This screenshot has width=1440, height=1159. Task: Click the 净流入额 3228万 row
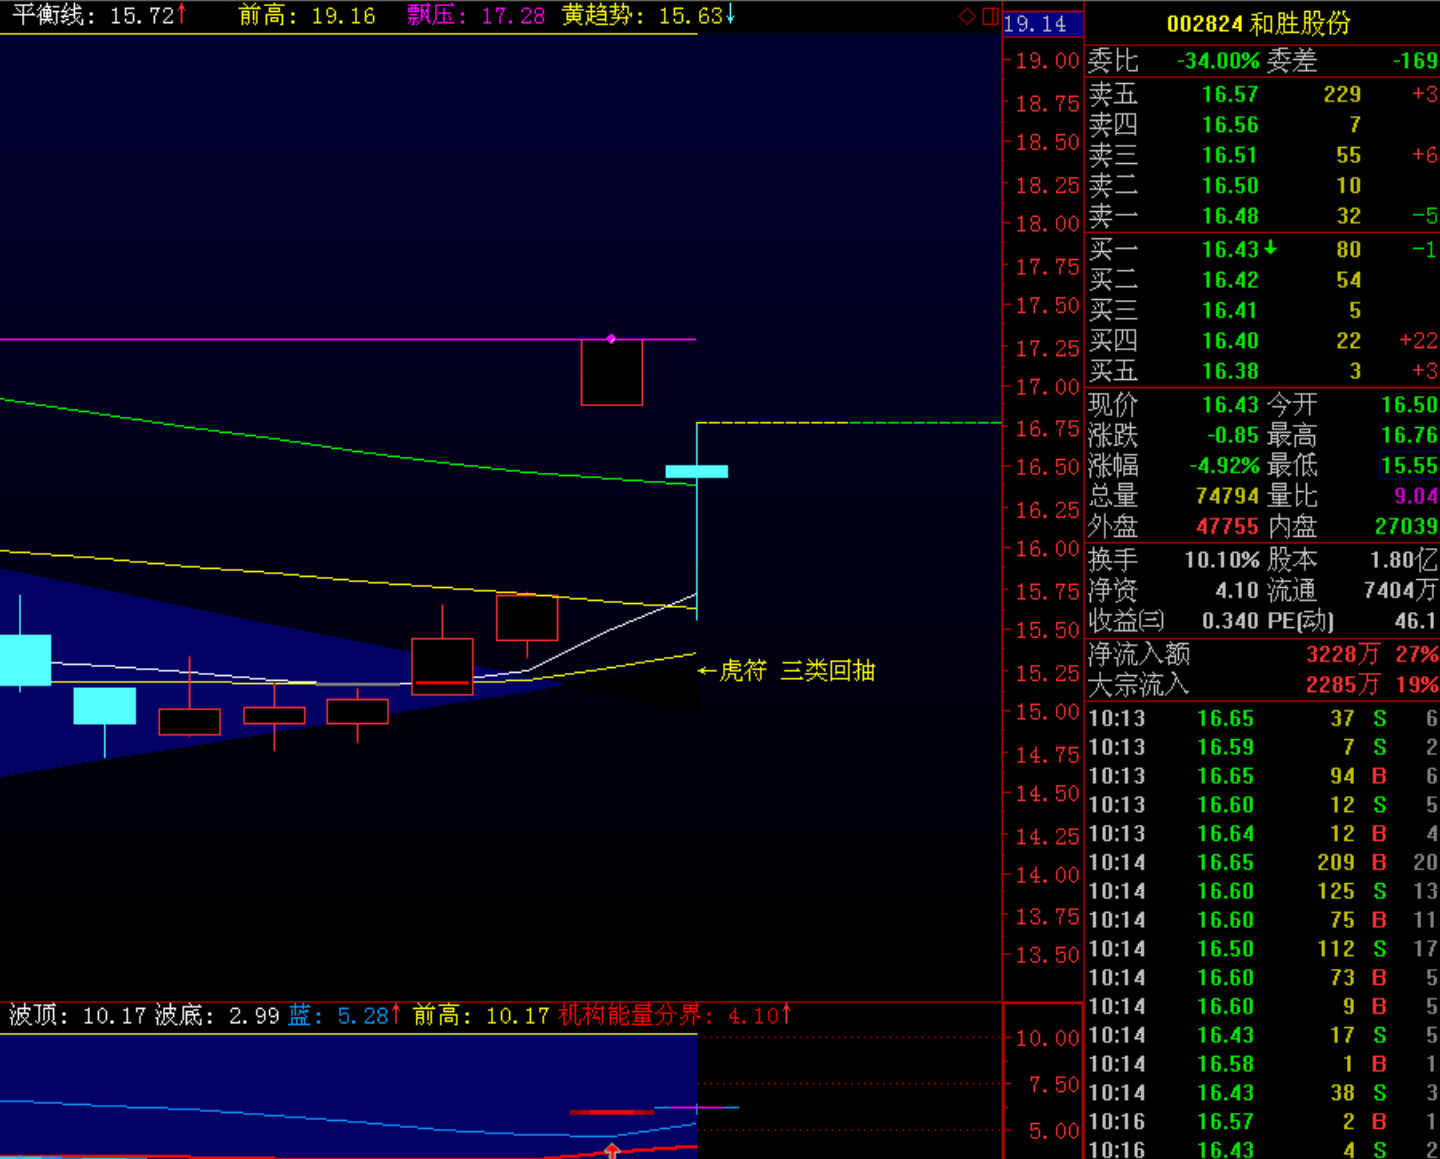click(x=1262, y=654)
